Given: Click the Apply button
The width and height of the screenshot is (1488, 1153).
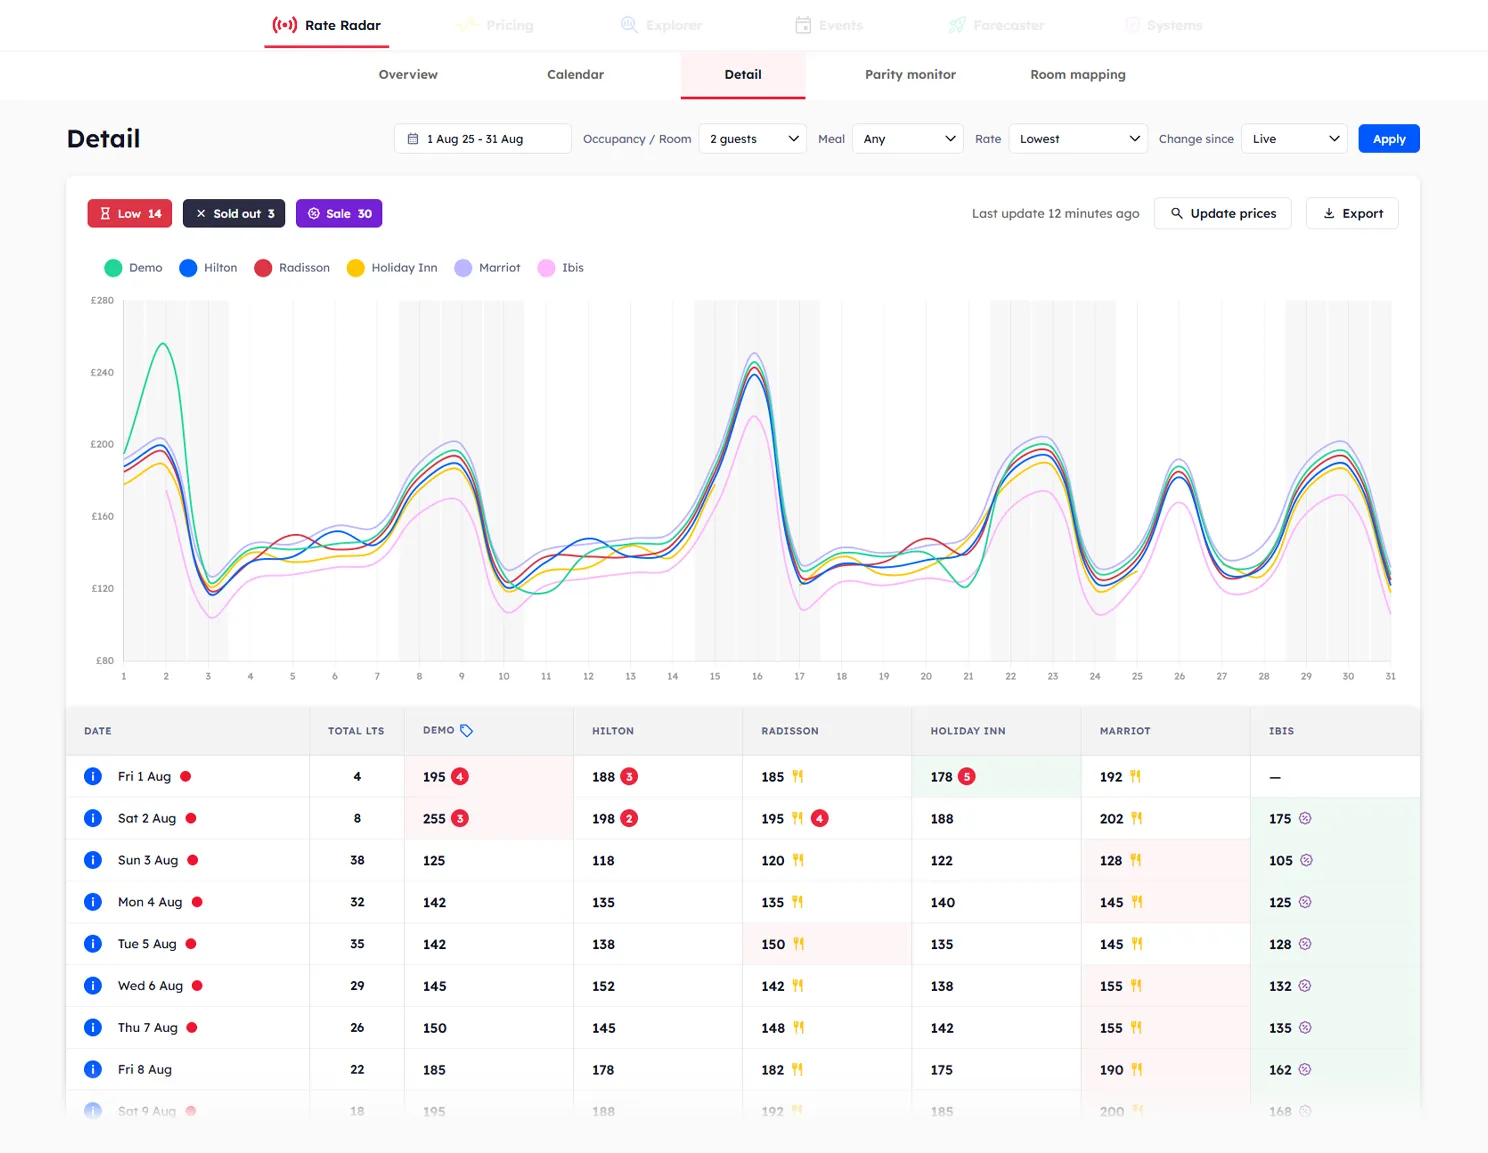Looking at the screenshot, I should click(x=1388, y=138).
